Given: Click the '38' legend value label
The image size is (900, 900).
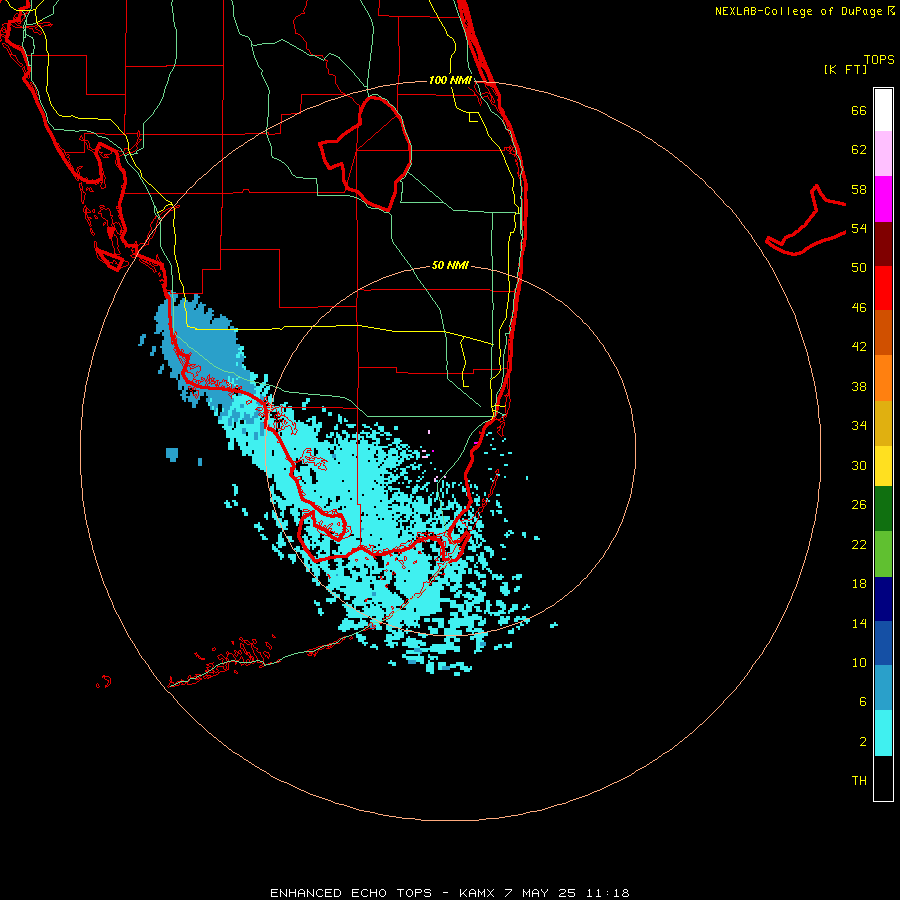Looking at the screenshot, I should (859, 386).
